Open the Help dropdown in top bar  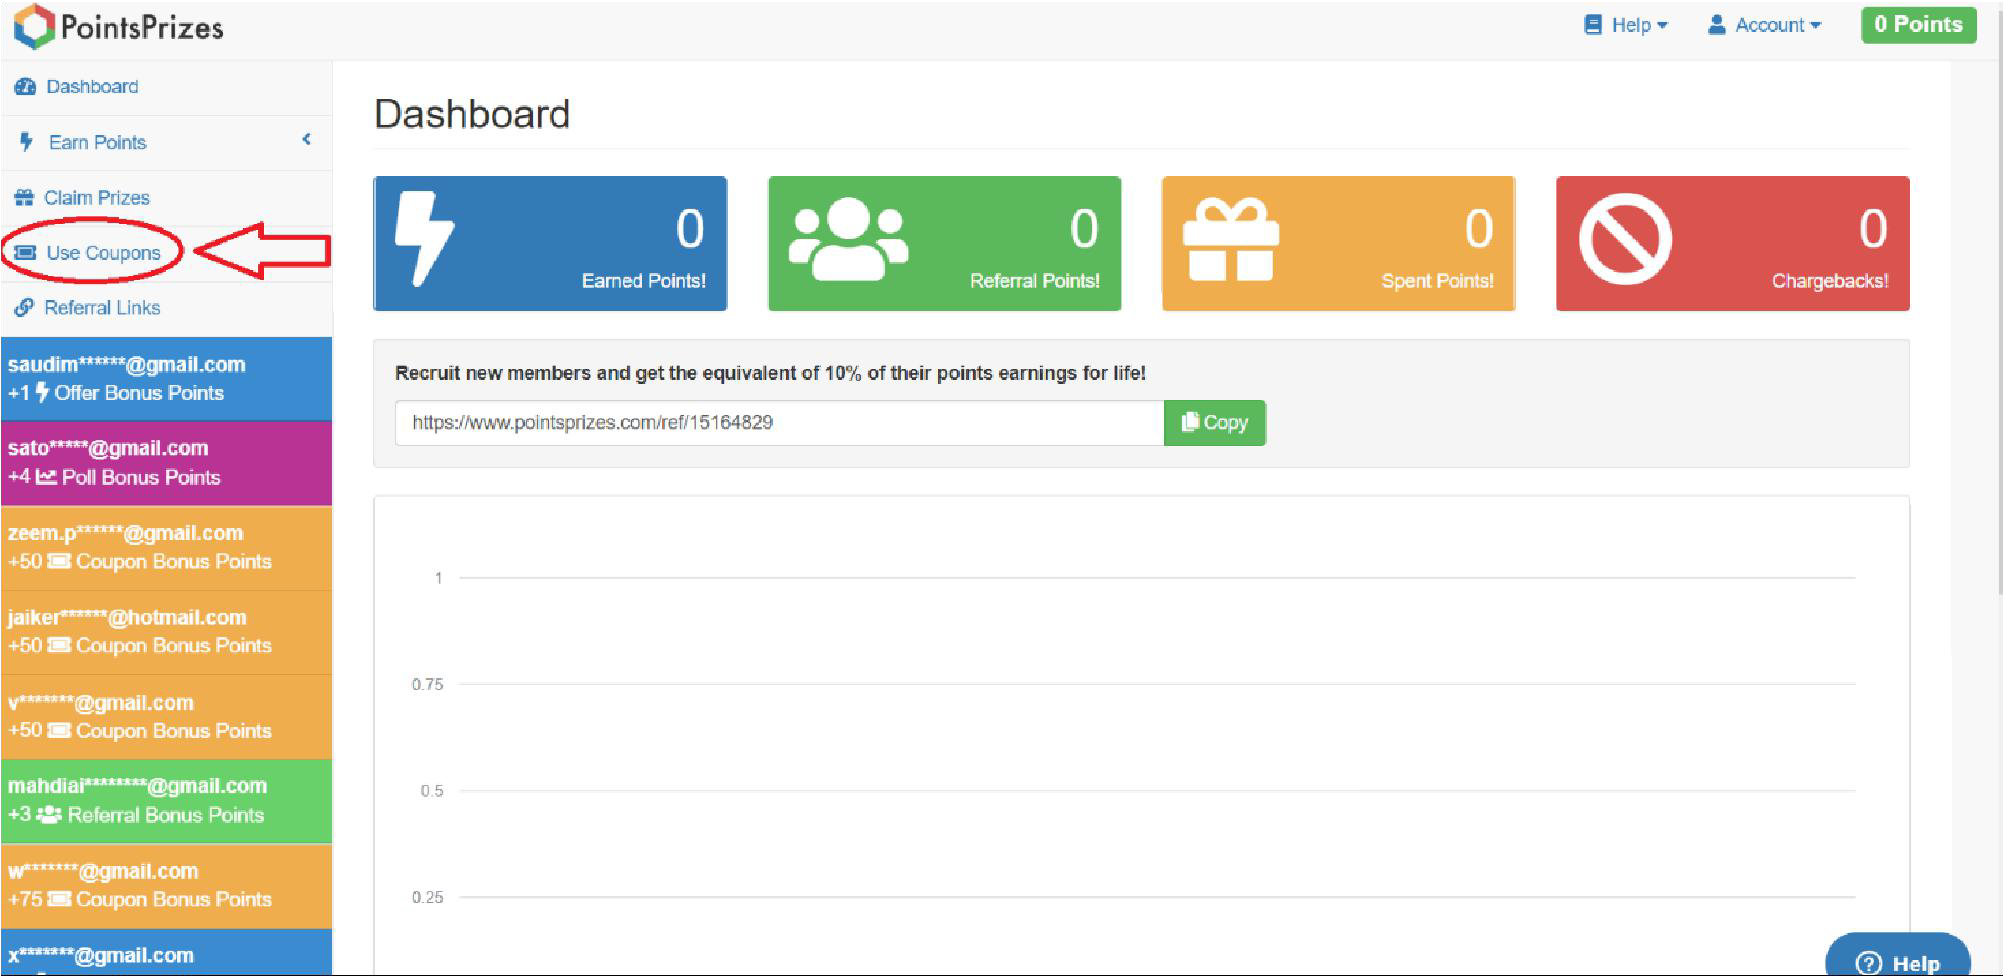tap(1626, 25)
